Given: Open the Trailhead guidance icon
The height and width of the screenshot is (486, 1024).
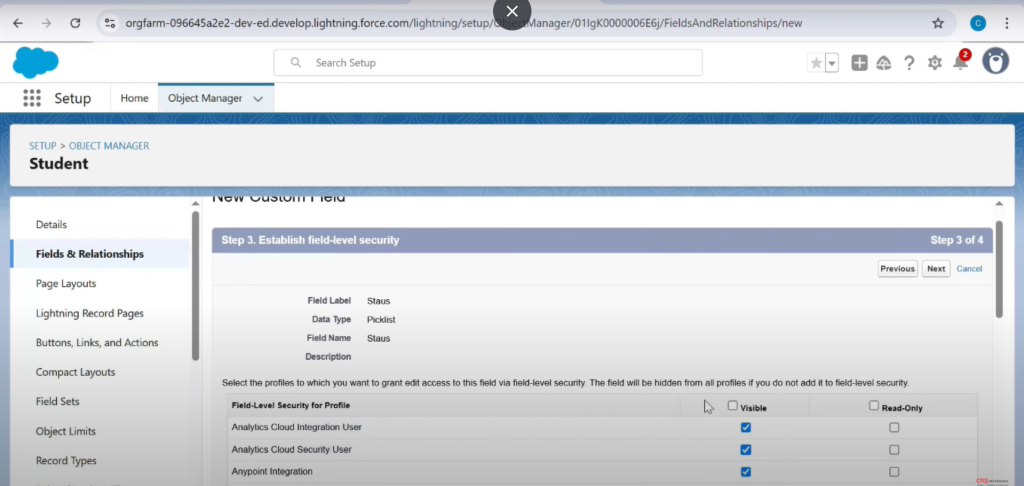Looking at the screenshot, I should pyautogui.click(x=884, y=63).
